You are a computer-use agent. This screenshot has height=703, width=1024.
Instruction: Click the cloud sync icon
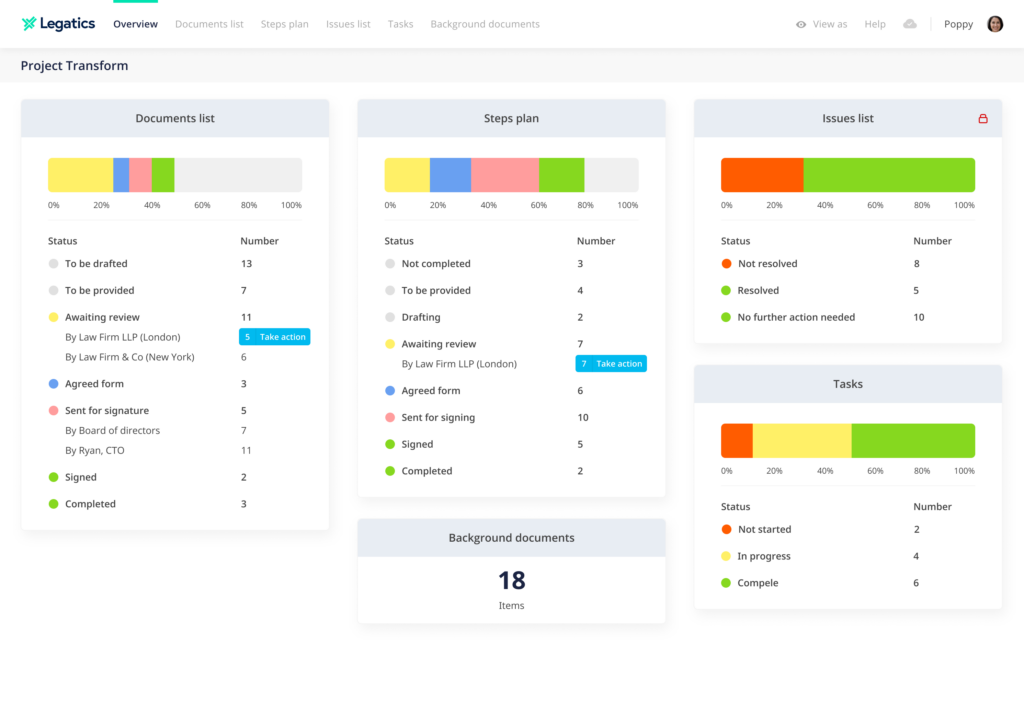(909, 24)
